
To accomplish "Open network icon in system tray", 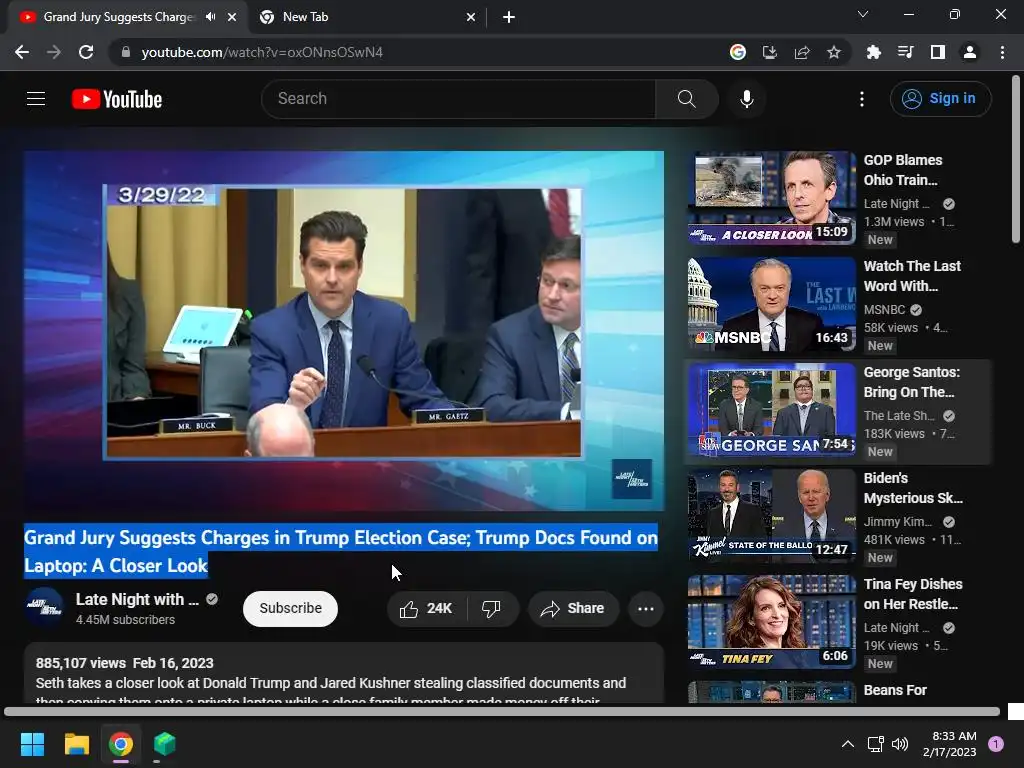I will point(875,744).
